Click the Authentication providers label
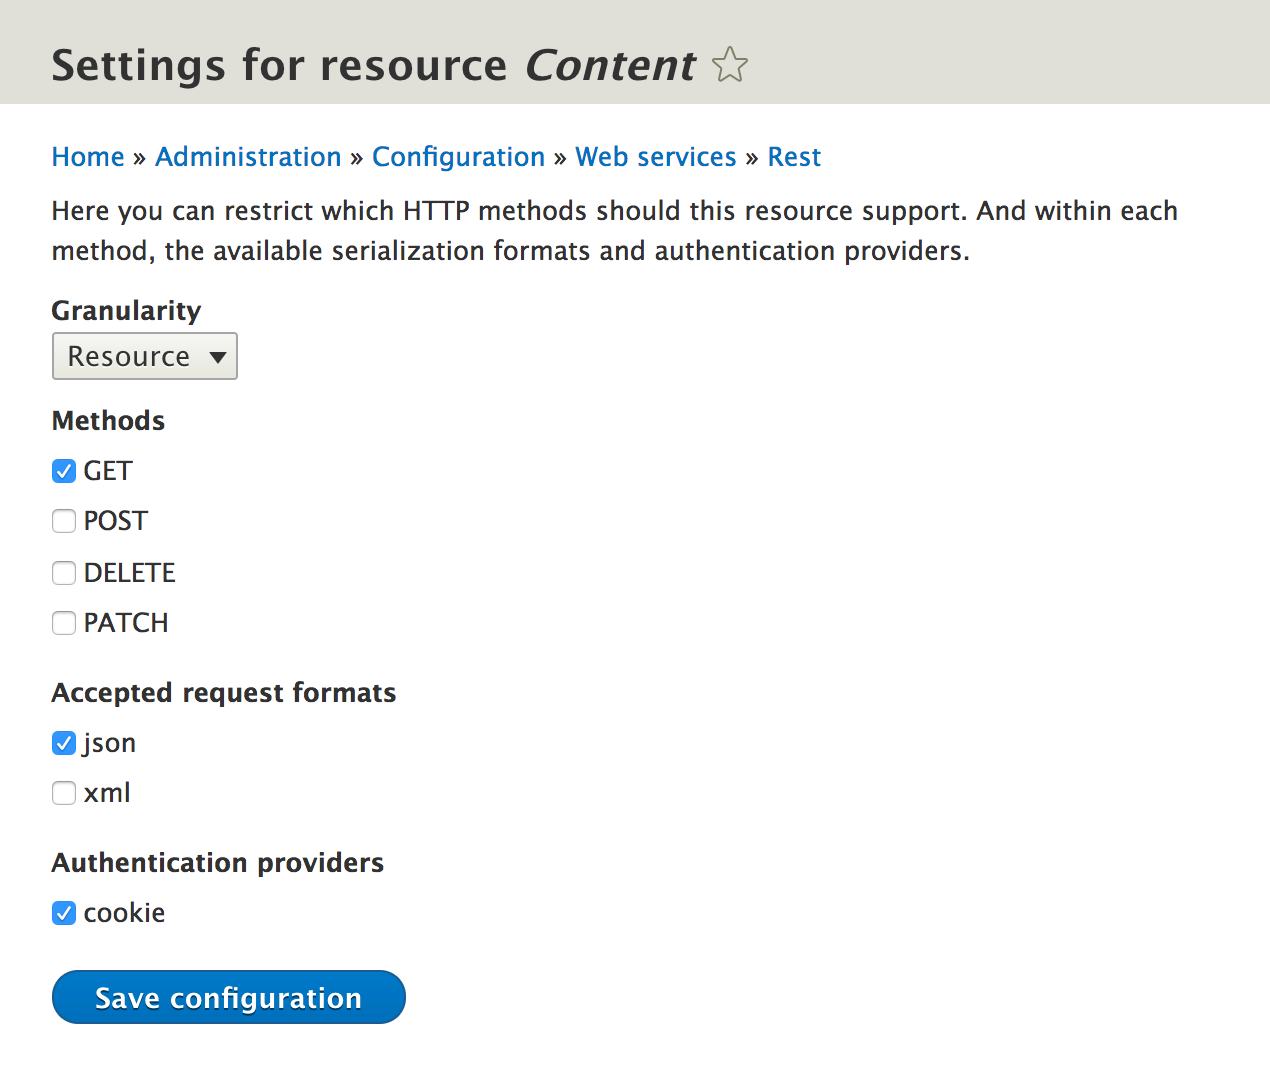The image size is (1270, 1088). [218, 863]
